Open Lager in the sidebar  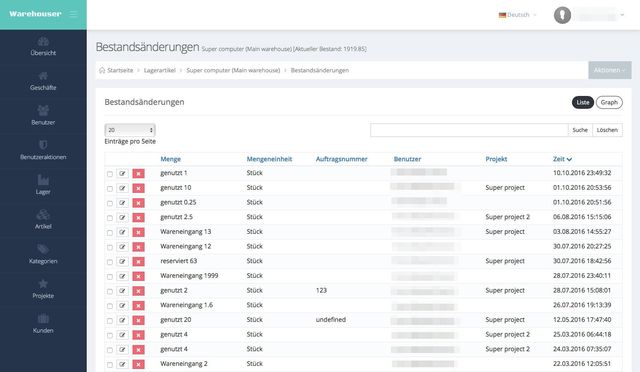(43, 185)
